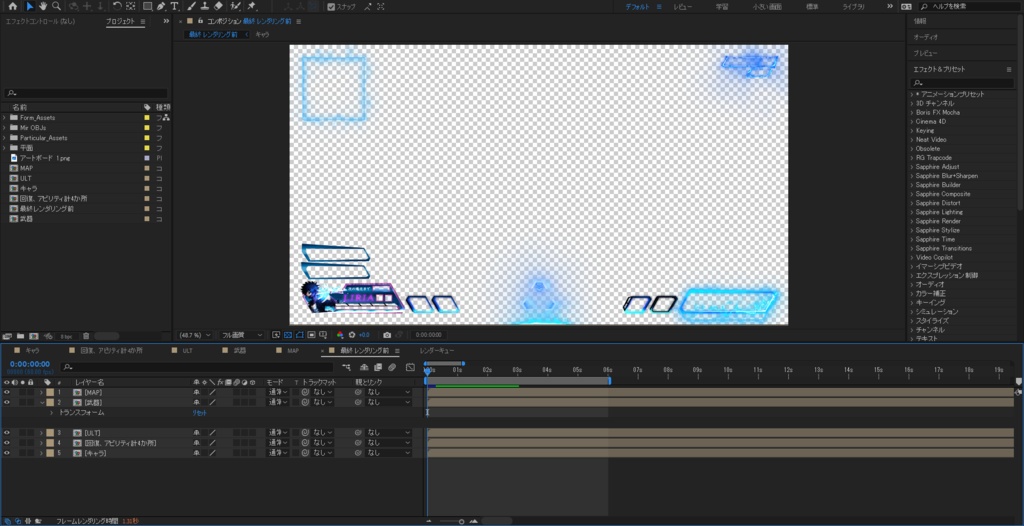The height and width of the screenshot is (526, 1024).
Task: Click the timeline zoom slider at bottom
Action: [x=452, y=521]
